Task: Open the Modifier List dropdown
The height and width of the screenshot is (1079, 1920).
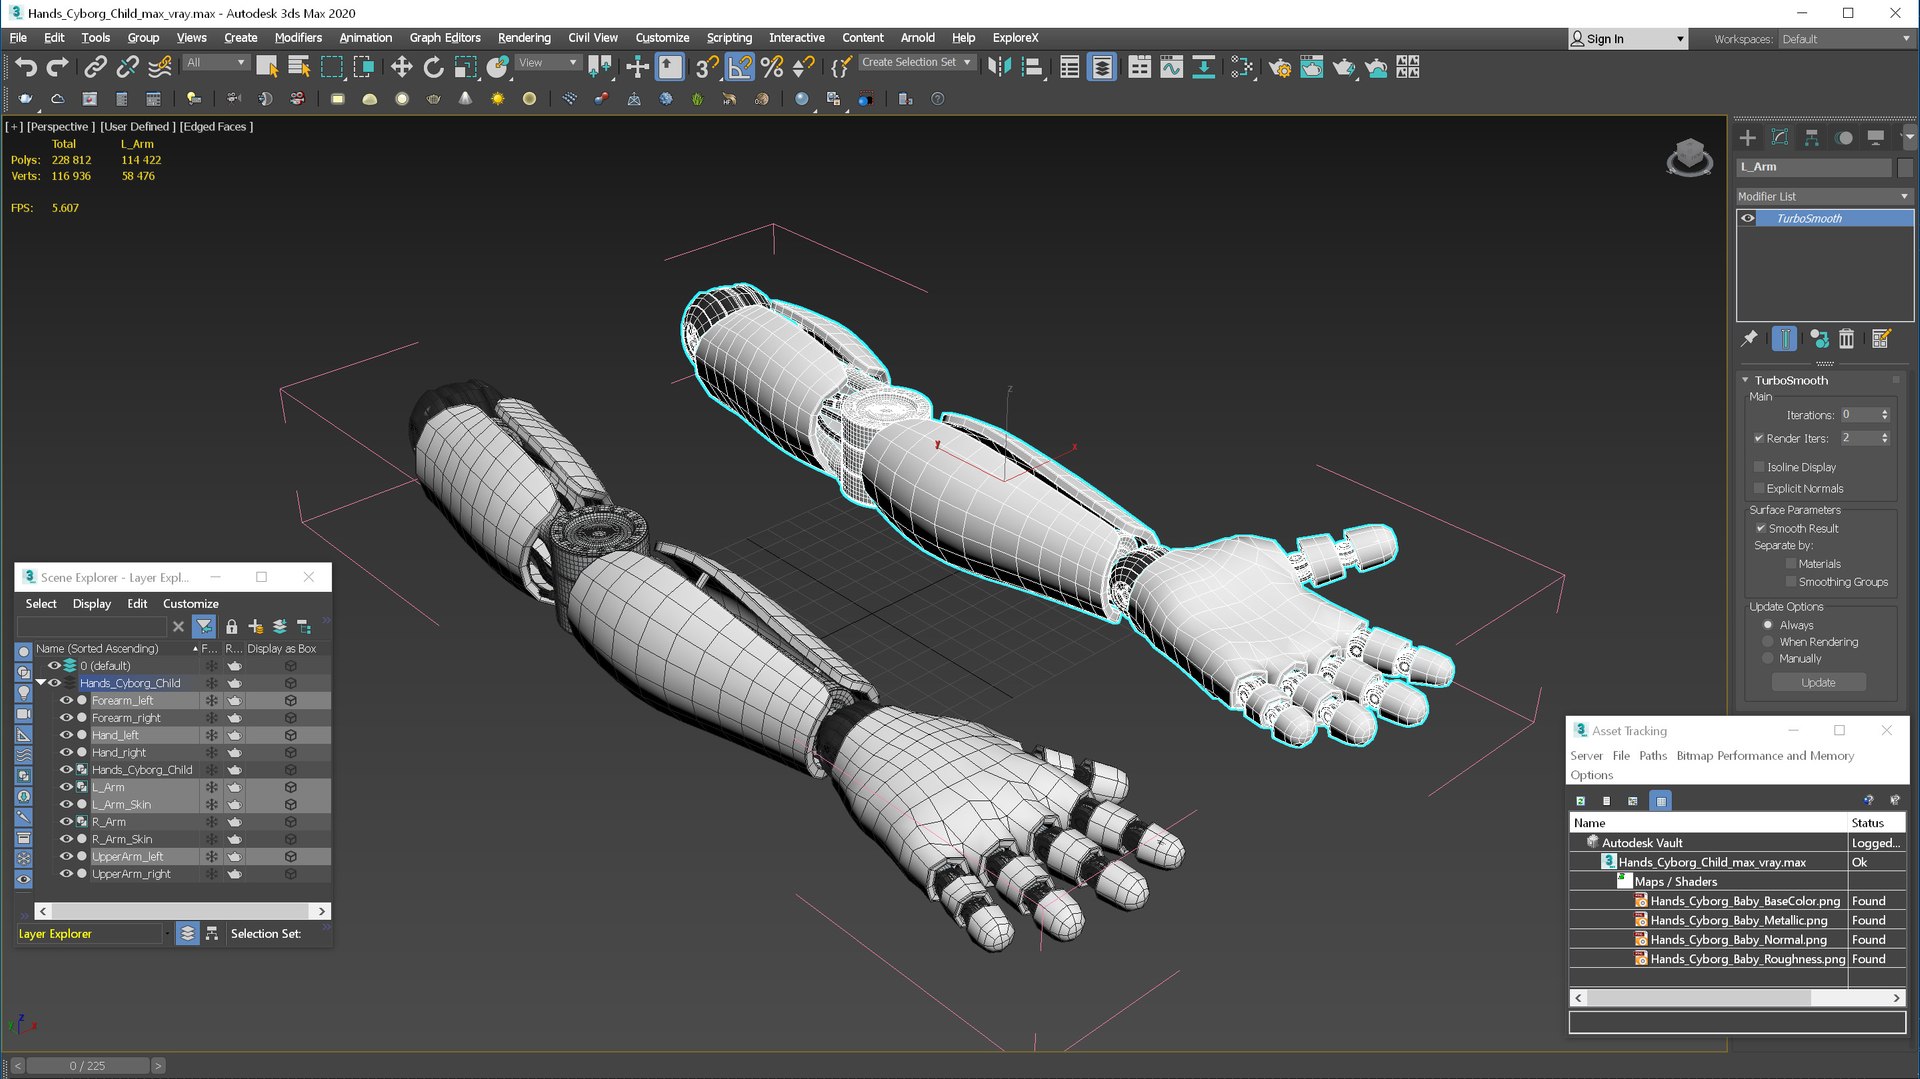Action: point(1824,196)
